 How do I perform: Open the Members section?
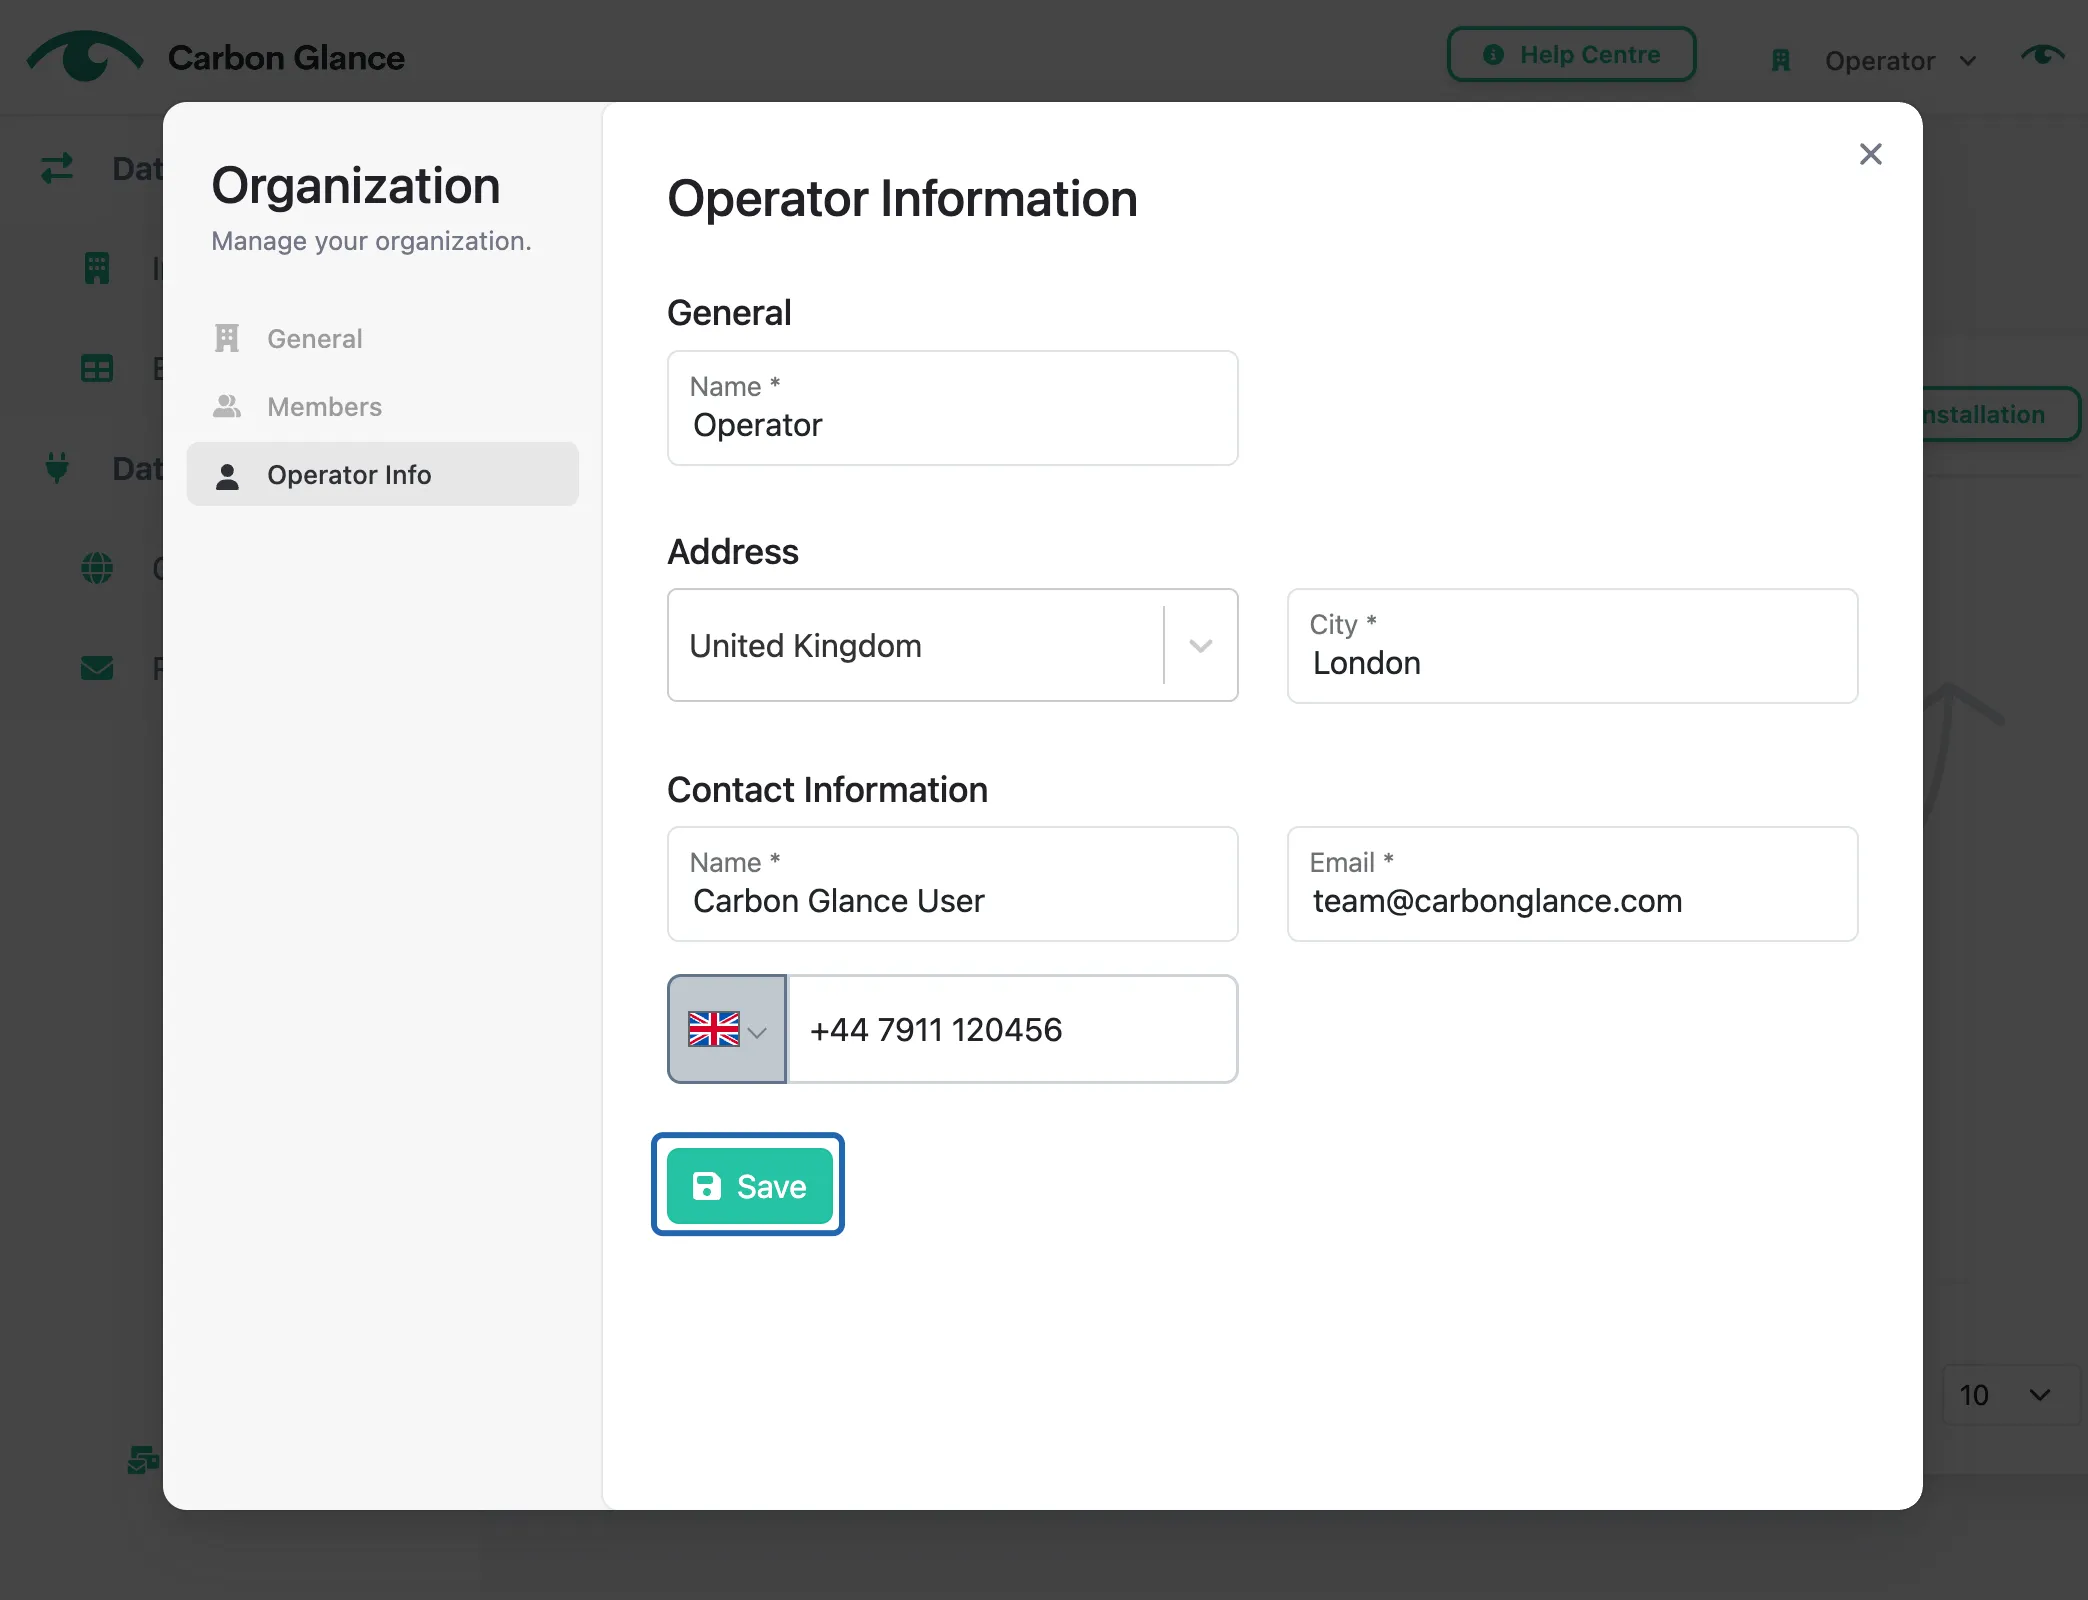(x=382, y=407)
